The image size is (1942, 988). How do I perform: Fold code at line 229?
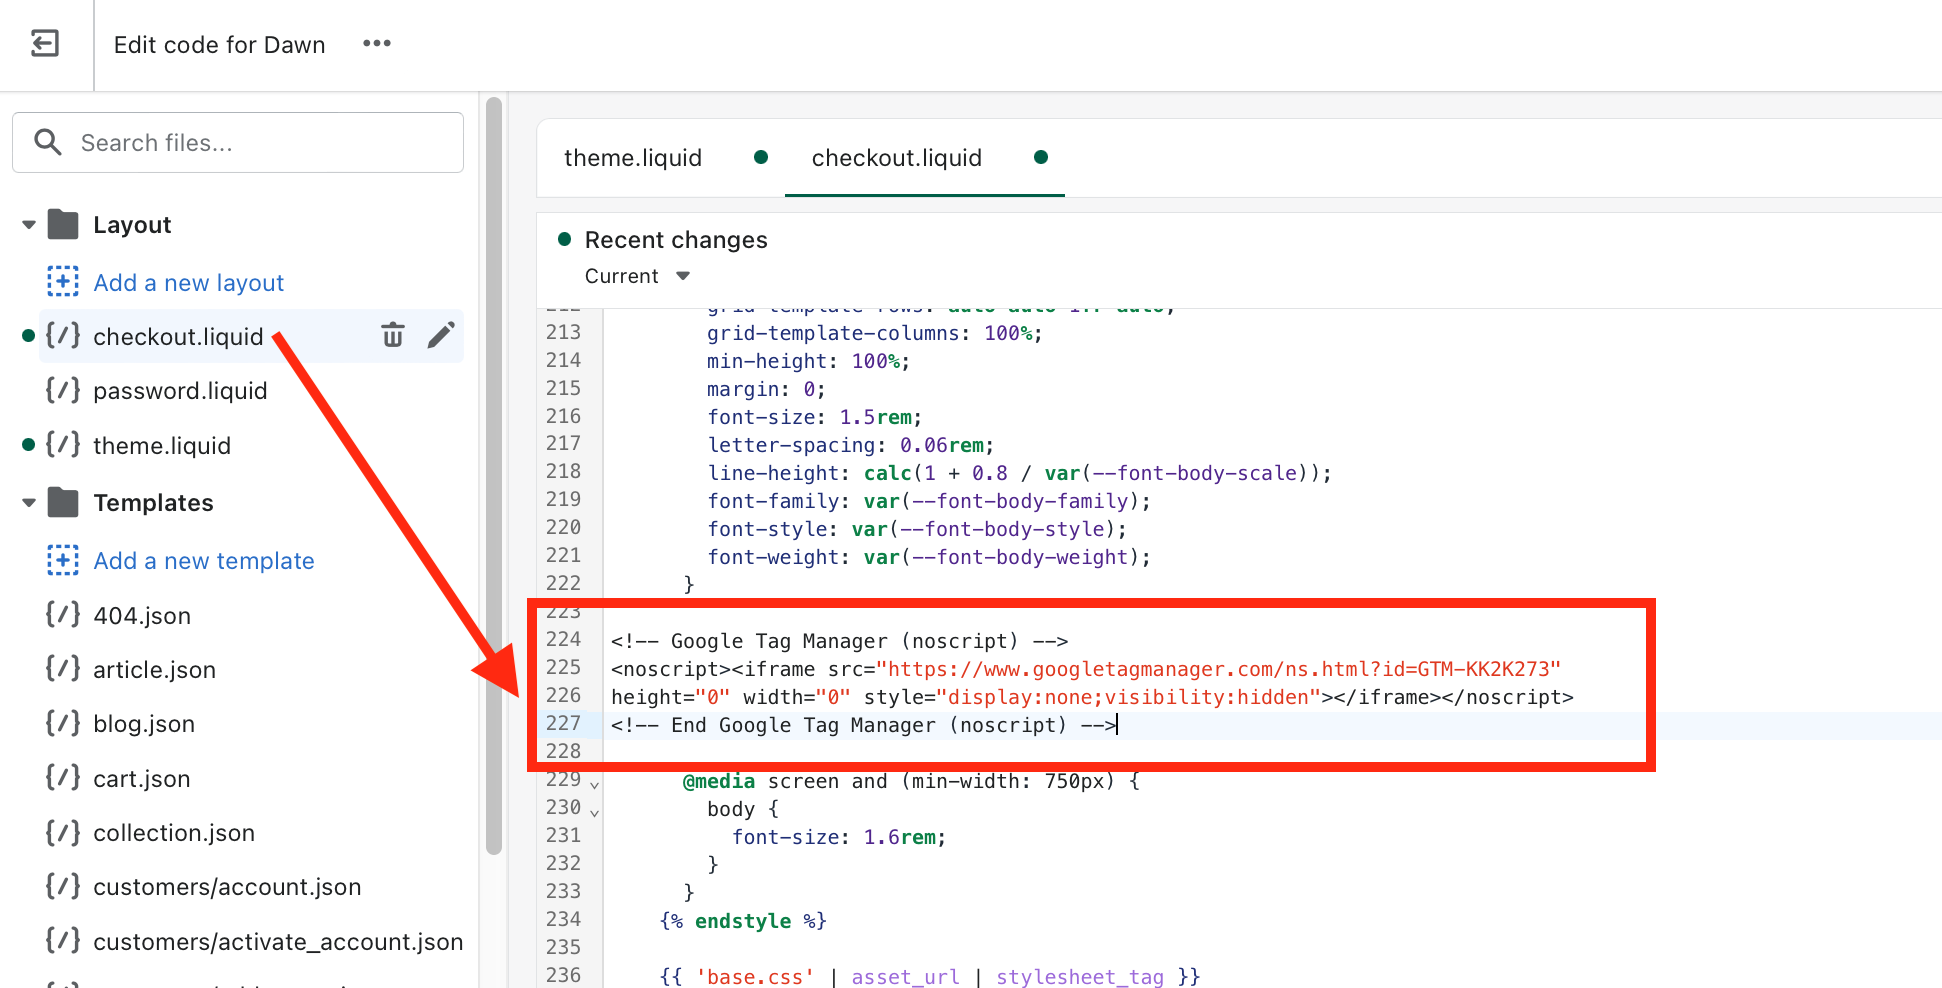point(595,784)
